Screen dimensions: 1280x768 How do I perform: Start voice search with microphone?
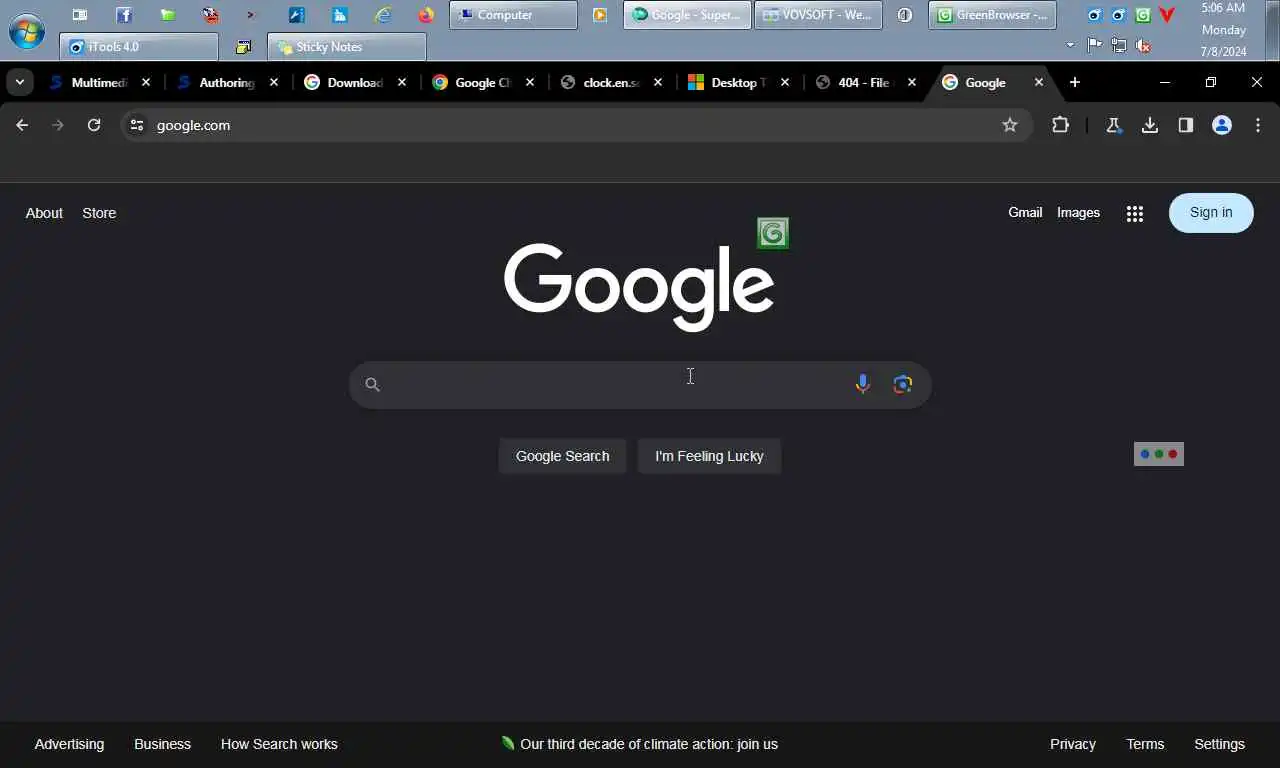pyautogui.click(x=863, y=384)
